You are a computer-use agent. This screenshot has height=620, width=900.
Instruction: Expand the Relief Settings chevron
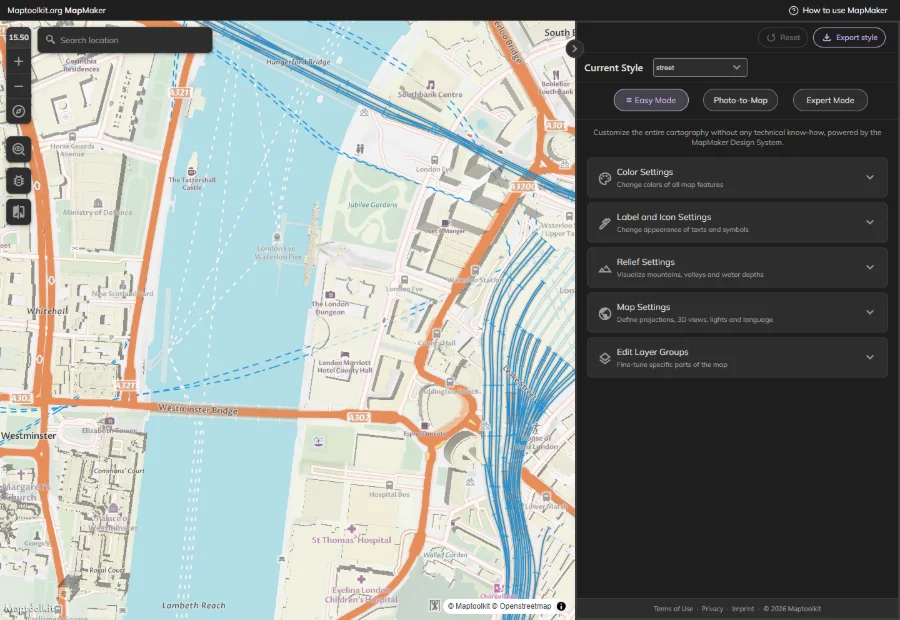coord(870,267)
